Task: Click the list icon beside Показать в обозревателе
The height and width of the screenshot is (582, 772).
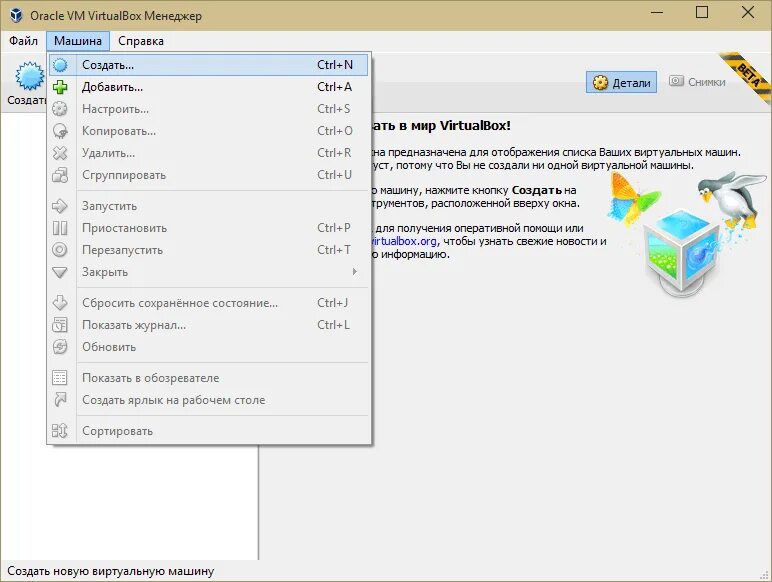Action: pyautogui.click(x=60, y=378)
